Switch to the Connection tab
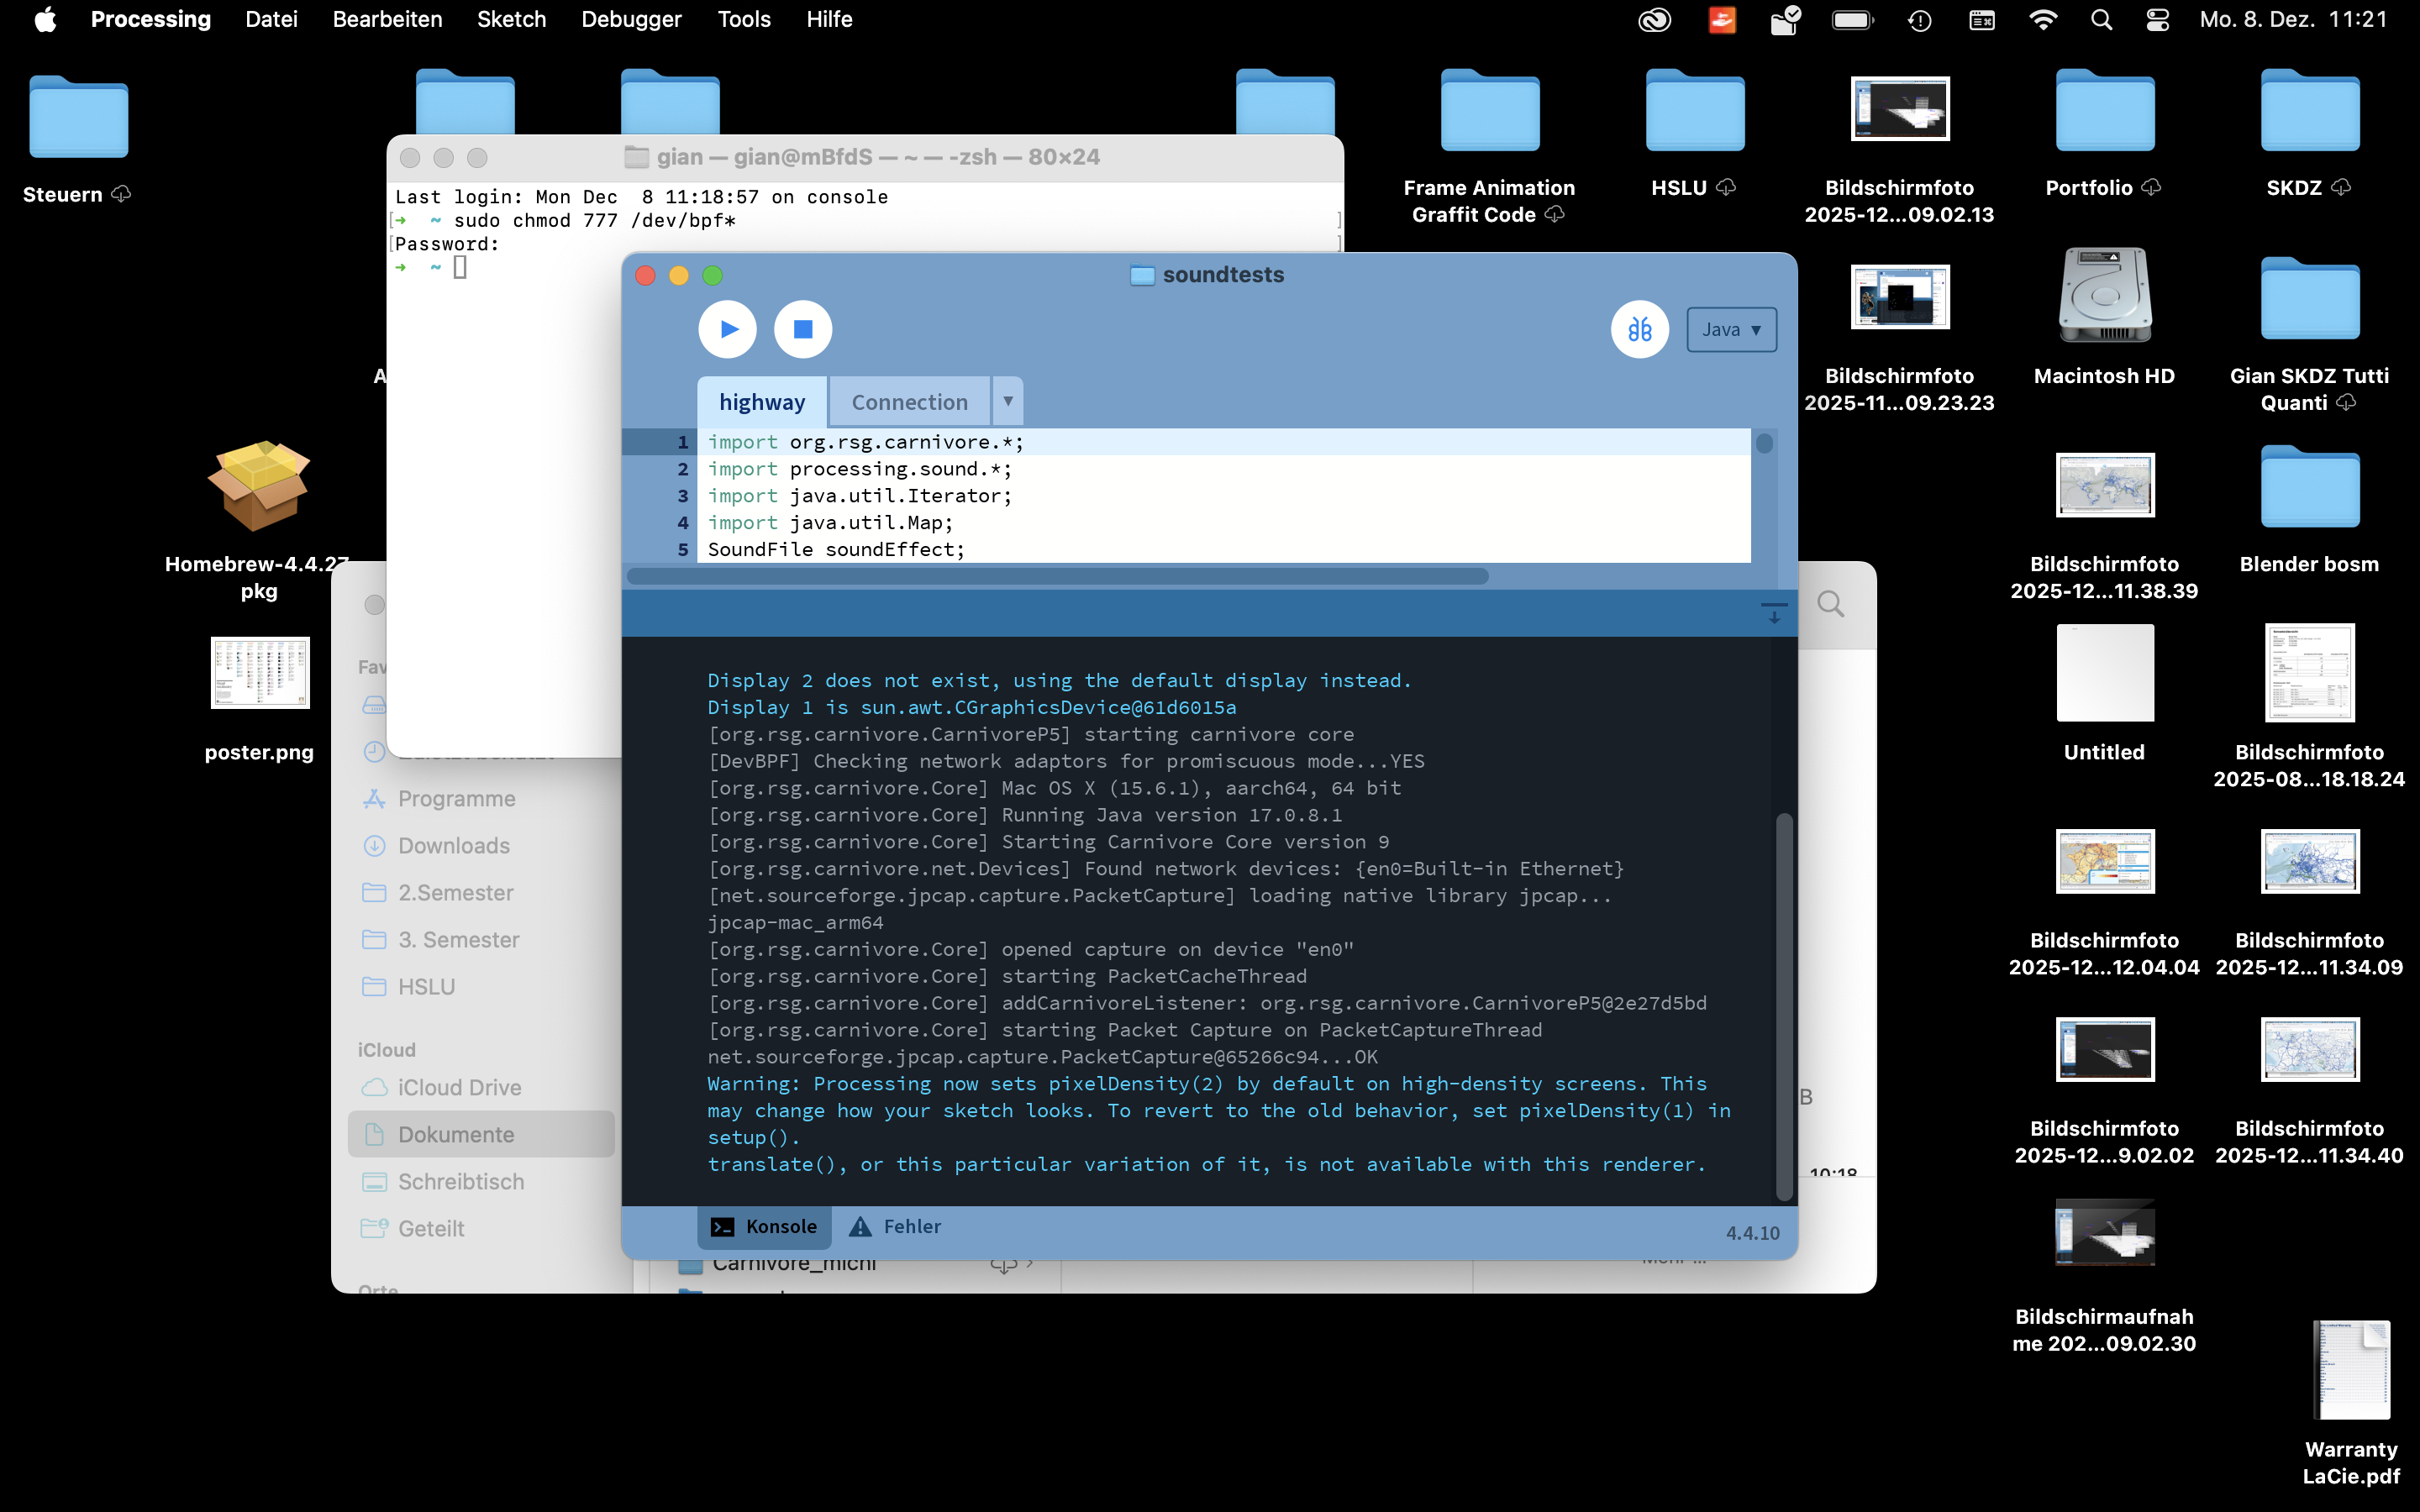 pyautogui.click(x=909, y=402)
